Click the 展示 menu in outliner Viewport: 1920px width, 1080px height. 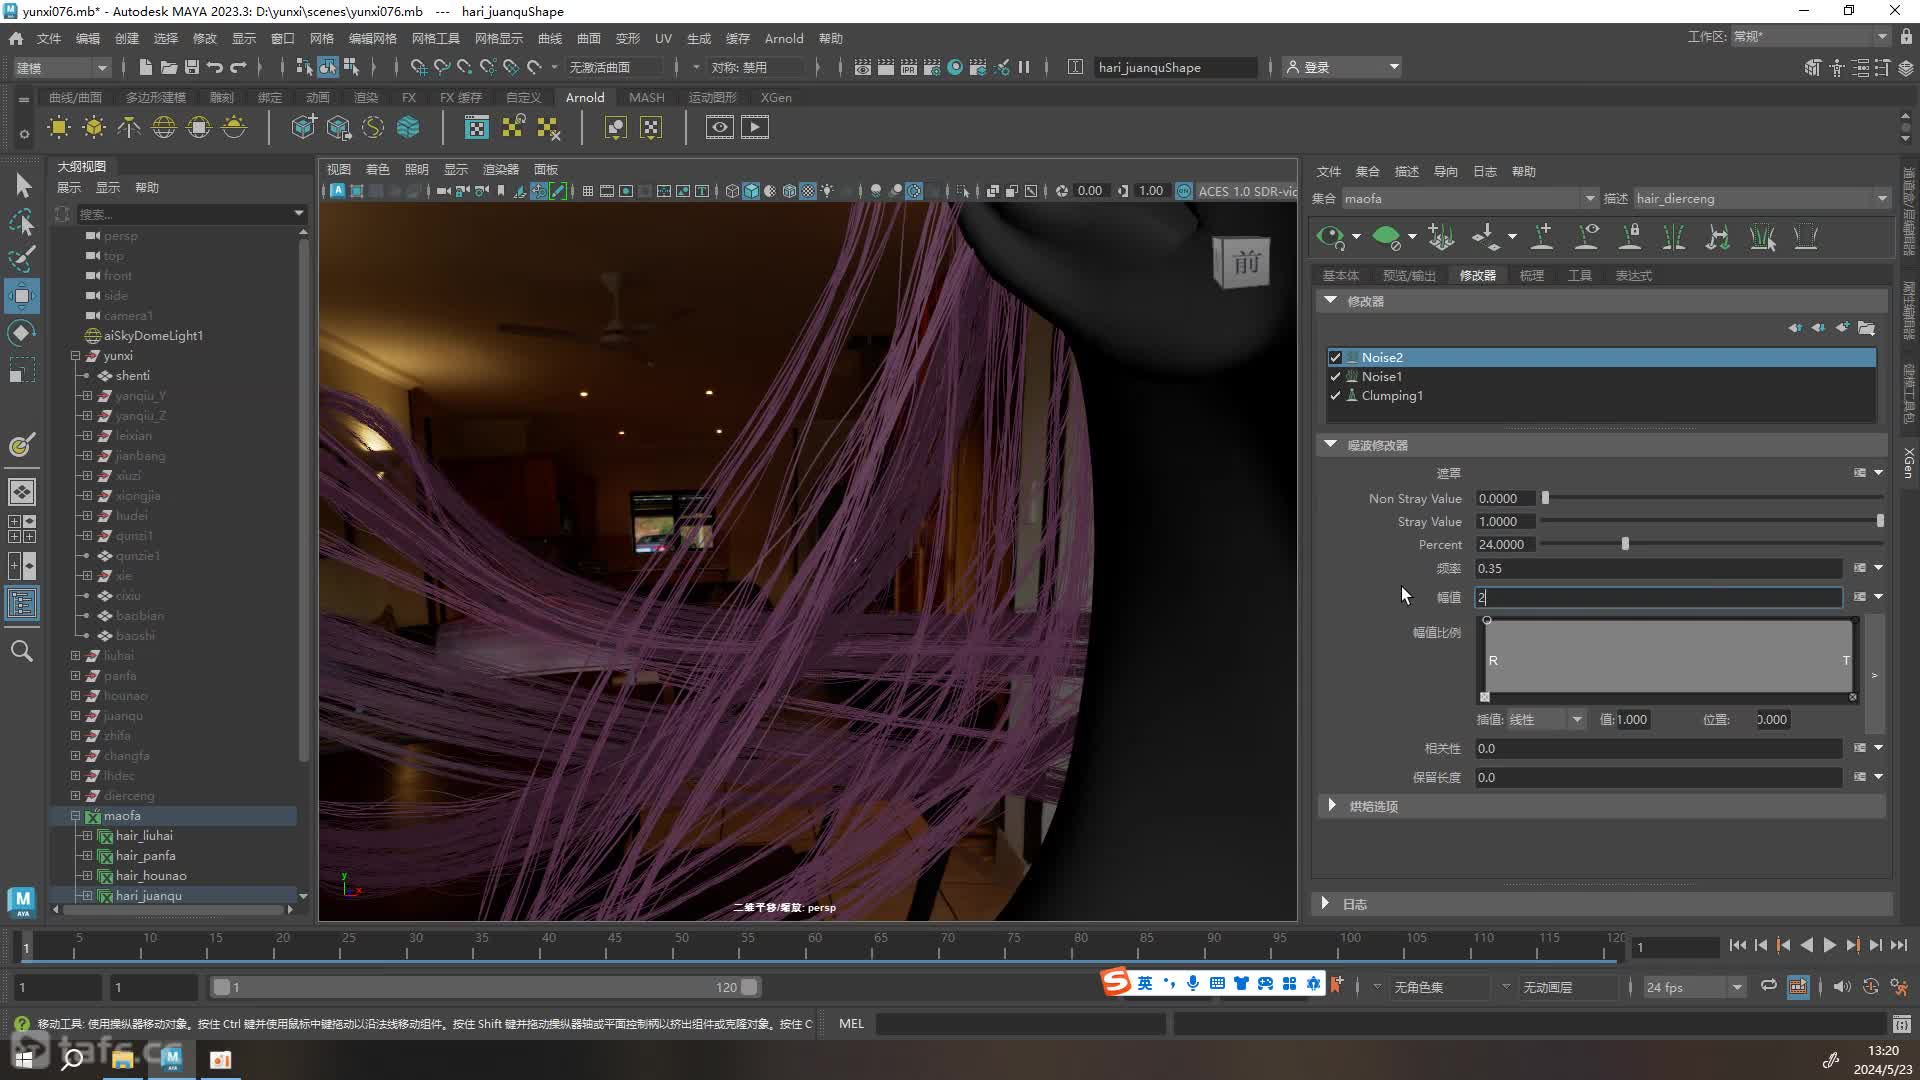click(x=69, y=188)
